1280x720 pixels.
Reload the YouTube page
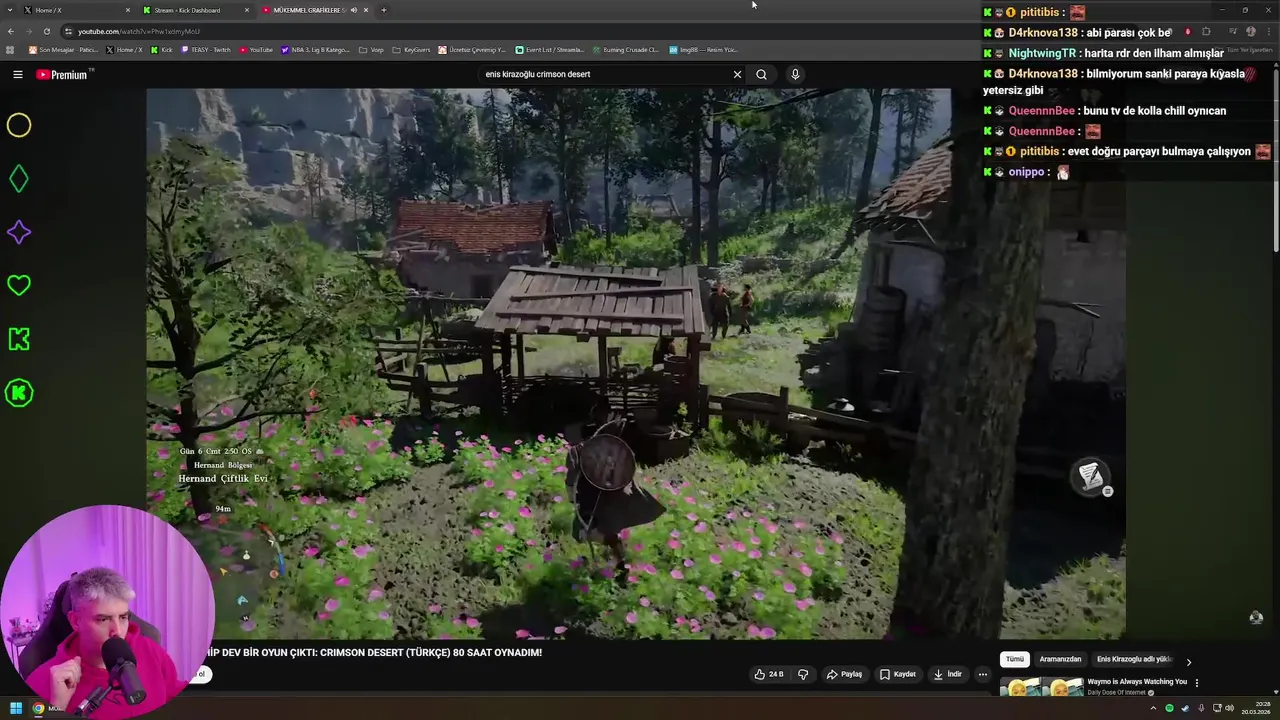(46, 31)
